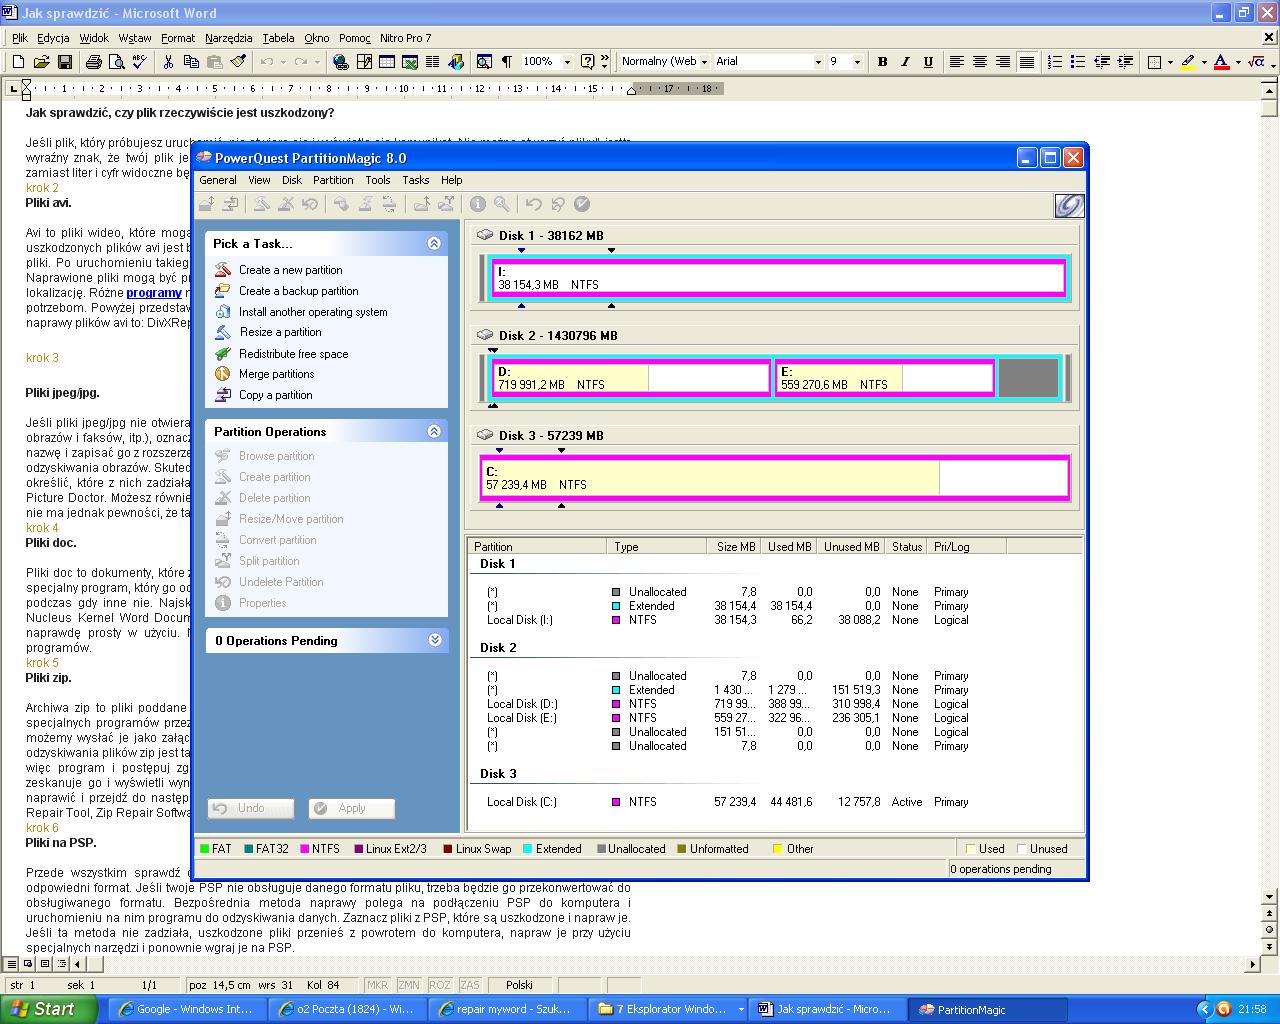Copy selection using Word's copy icon
This screenshot has width=1280, height=1024.
(x=191, y=62)
